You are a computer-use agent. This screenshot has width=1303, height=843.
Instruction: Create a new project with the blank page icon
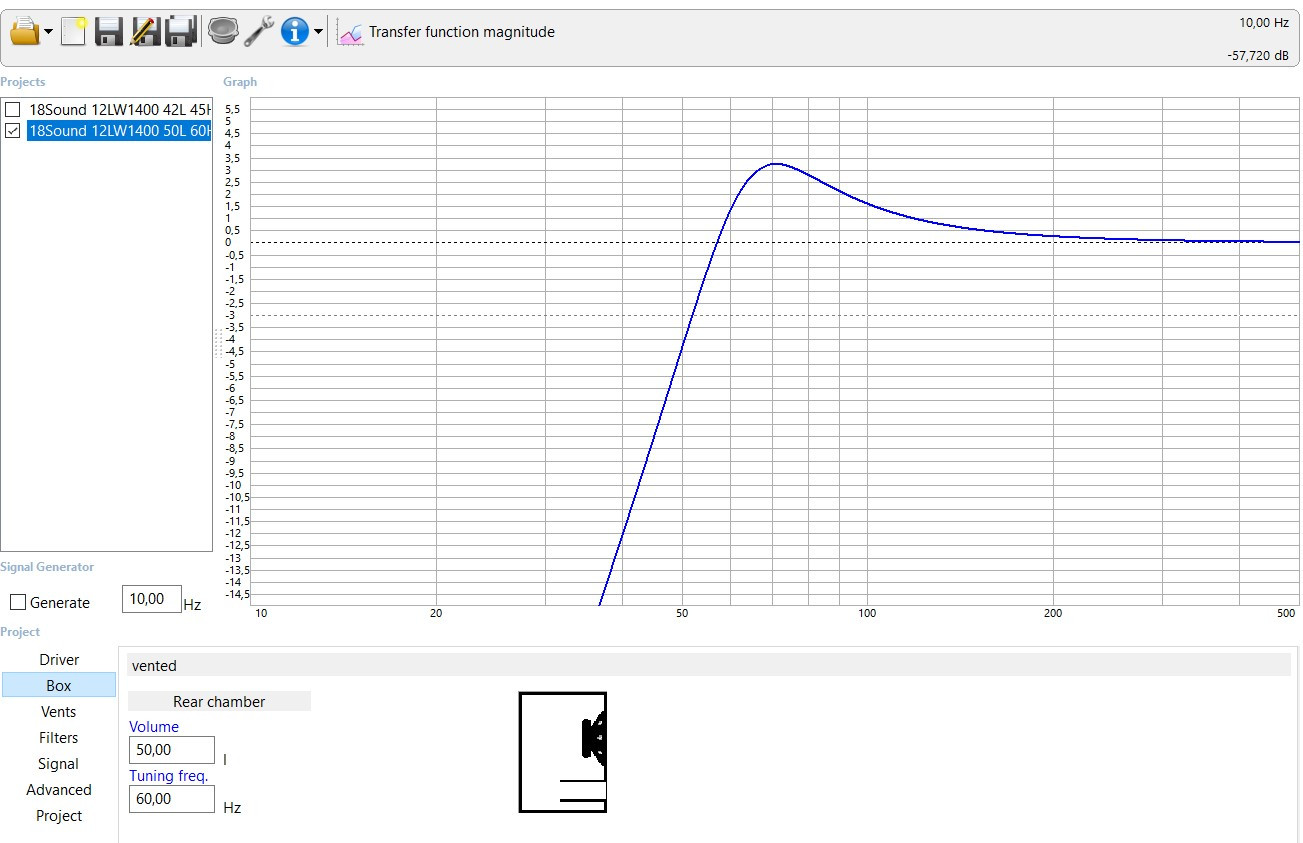pos(73,32)
